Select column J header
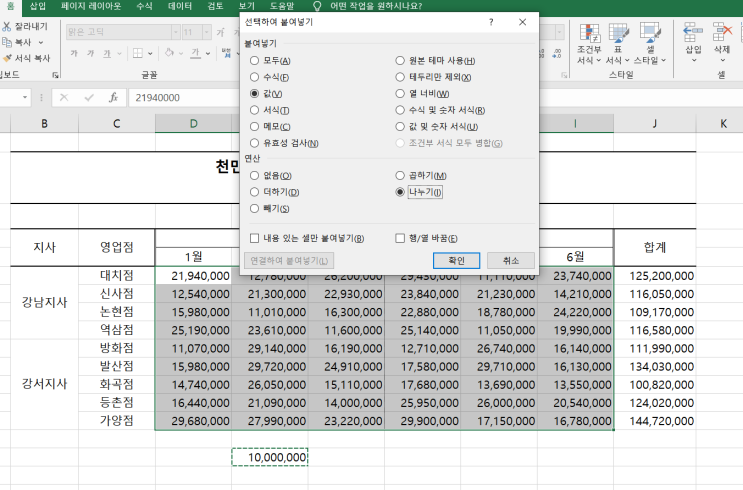743x490 pixels. pyautogui.click(x=654, y=123)
